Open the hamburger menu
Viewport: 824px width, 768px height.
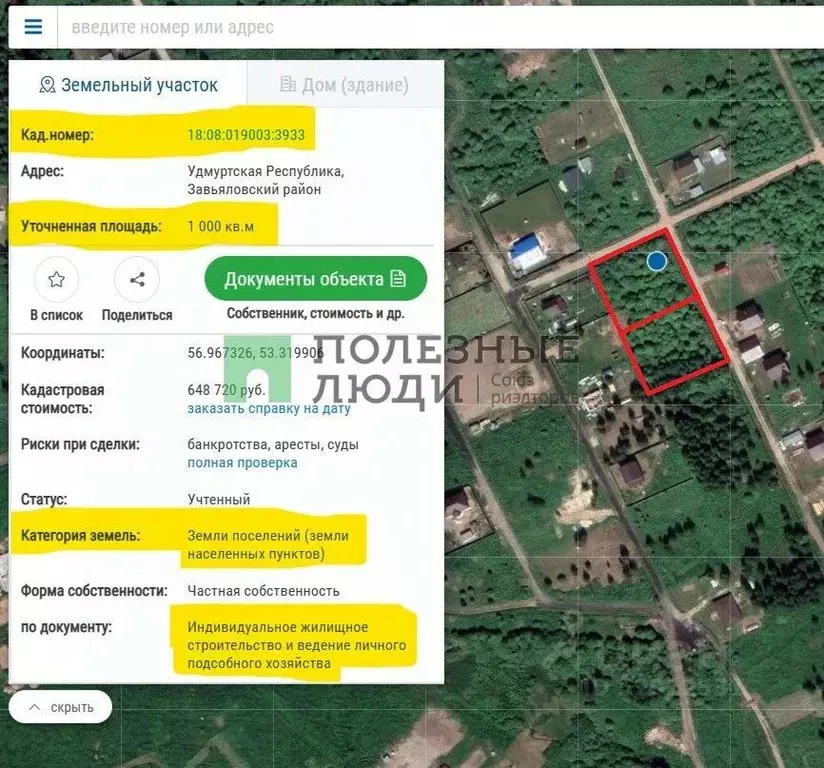[x=33, y=27]
